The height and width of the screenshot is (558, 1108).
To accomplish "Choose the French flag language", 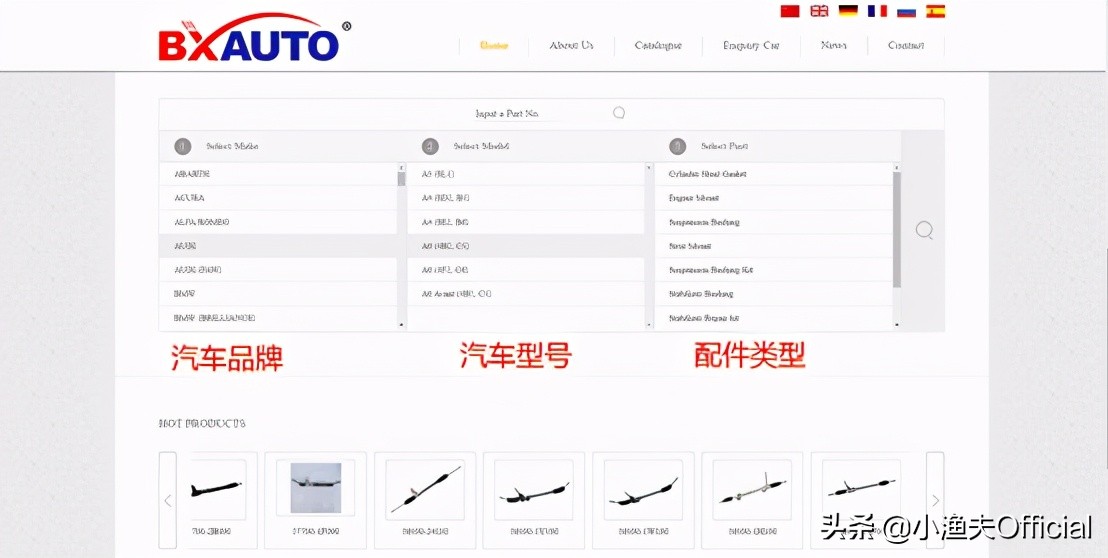I will pyautogui.click(x=877, y=11).
